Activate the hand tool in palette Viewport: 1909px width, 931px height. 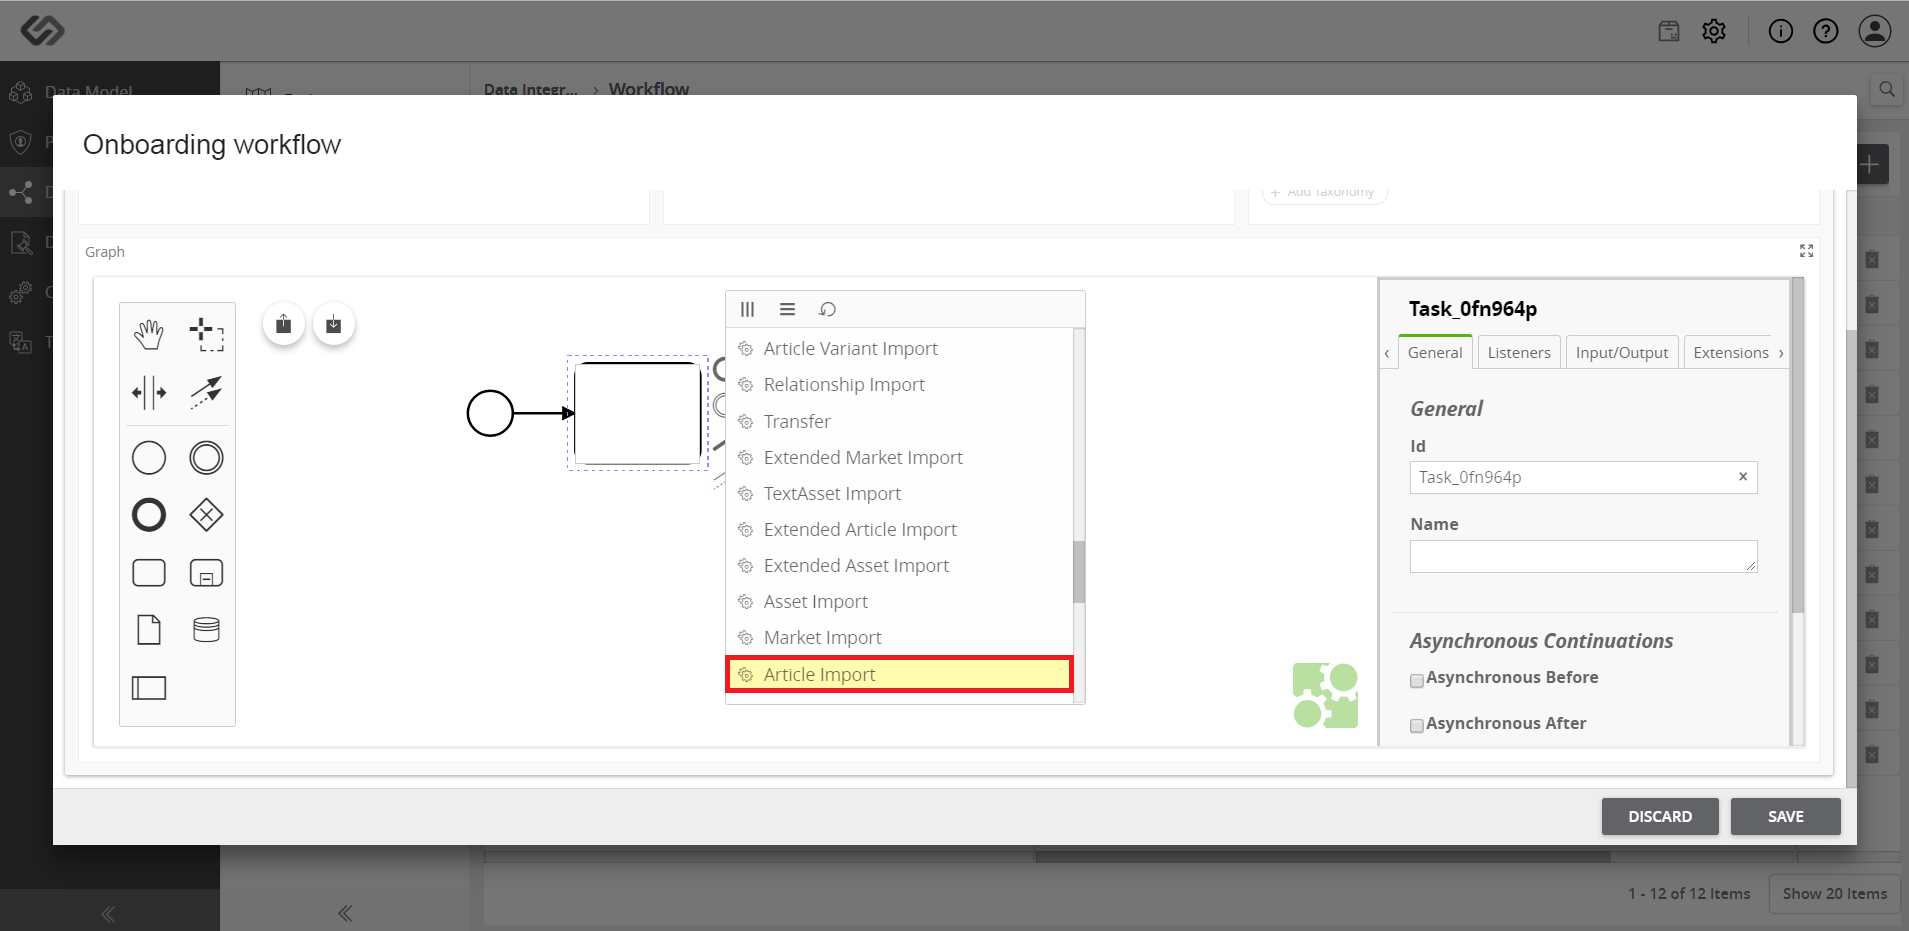(x=149, y=334)
